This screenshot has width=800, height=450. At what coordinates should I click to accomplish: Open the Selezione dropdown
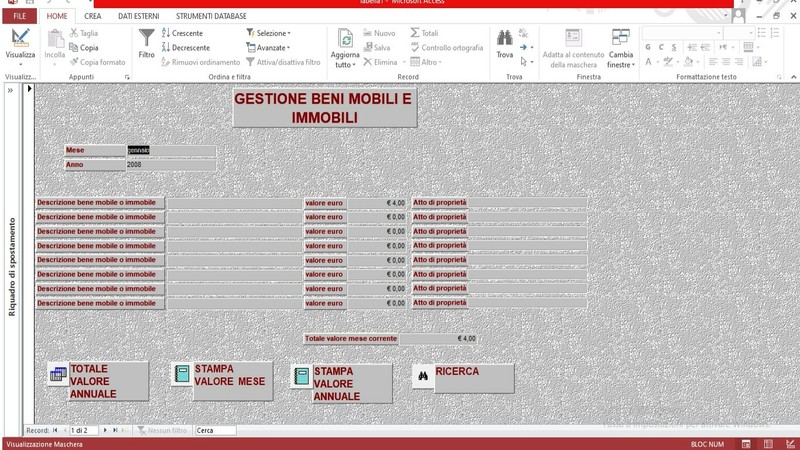click(x=268, y=33)
